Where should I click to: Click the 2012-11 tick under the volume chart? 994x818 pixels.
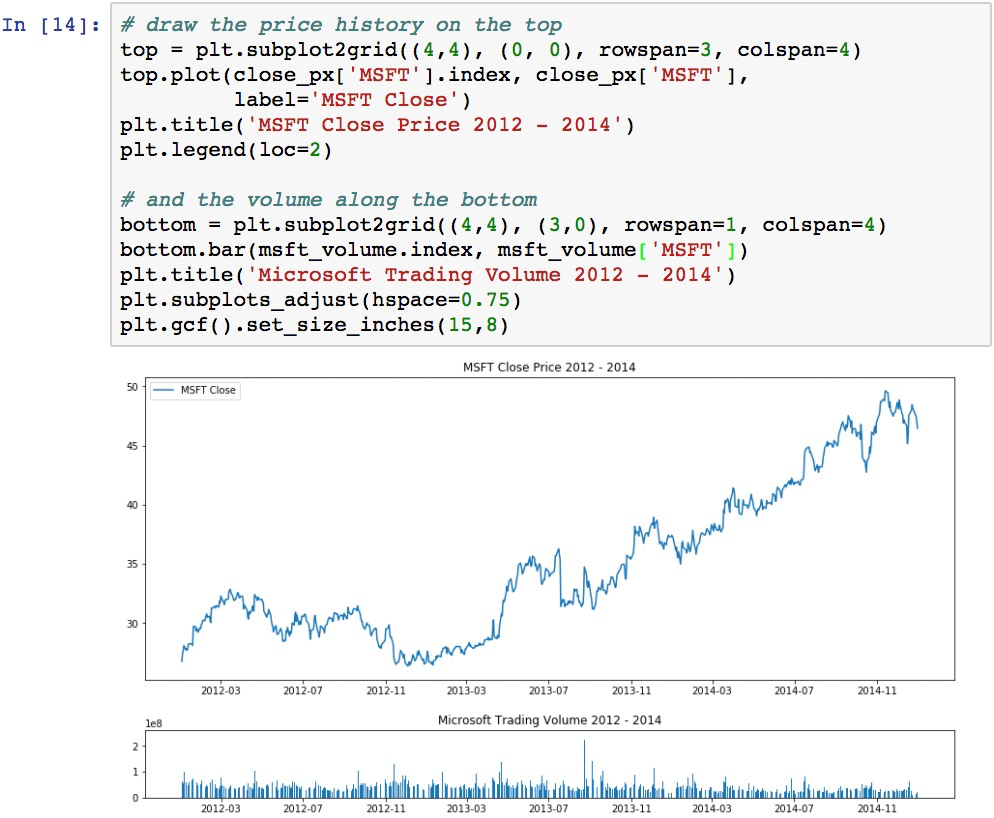pyautogui.click(x=385, y=808)
